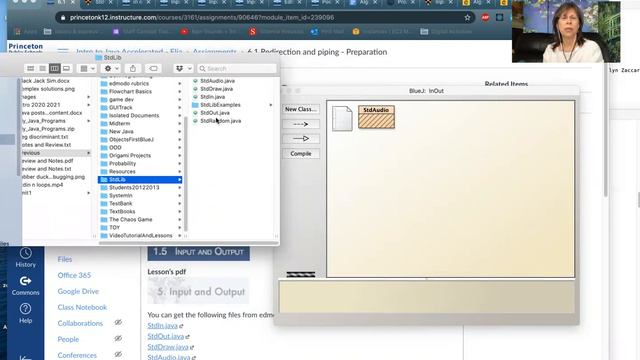Switch Finder to list view

tap(42, 69)
